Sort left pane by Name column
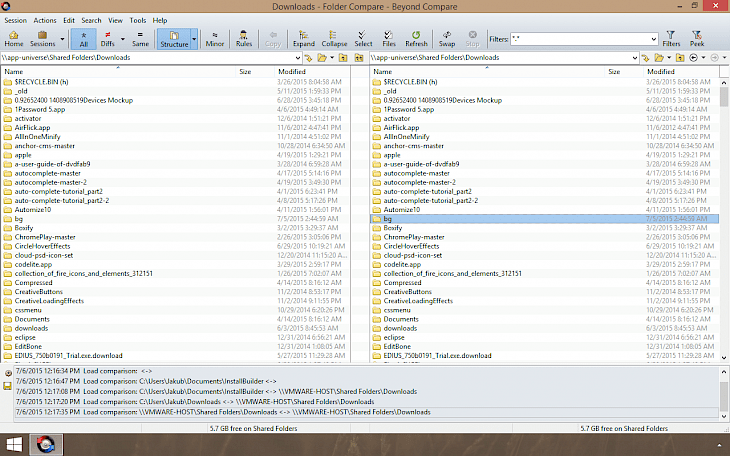This screenshot has height=456, width=730. pos(119,72)
